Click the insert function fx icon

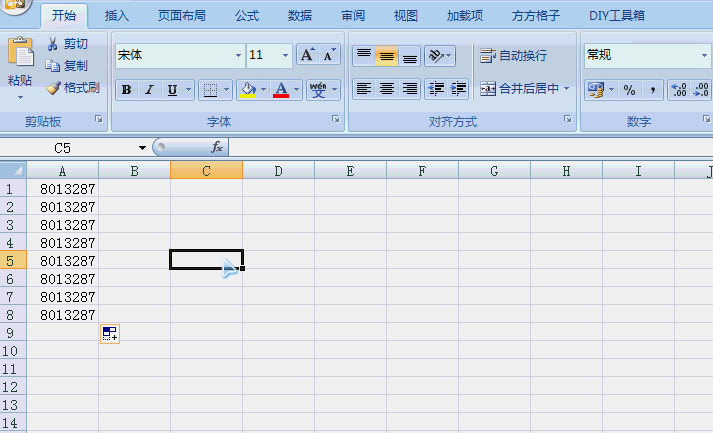(x=216, y=148)
